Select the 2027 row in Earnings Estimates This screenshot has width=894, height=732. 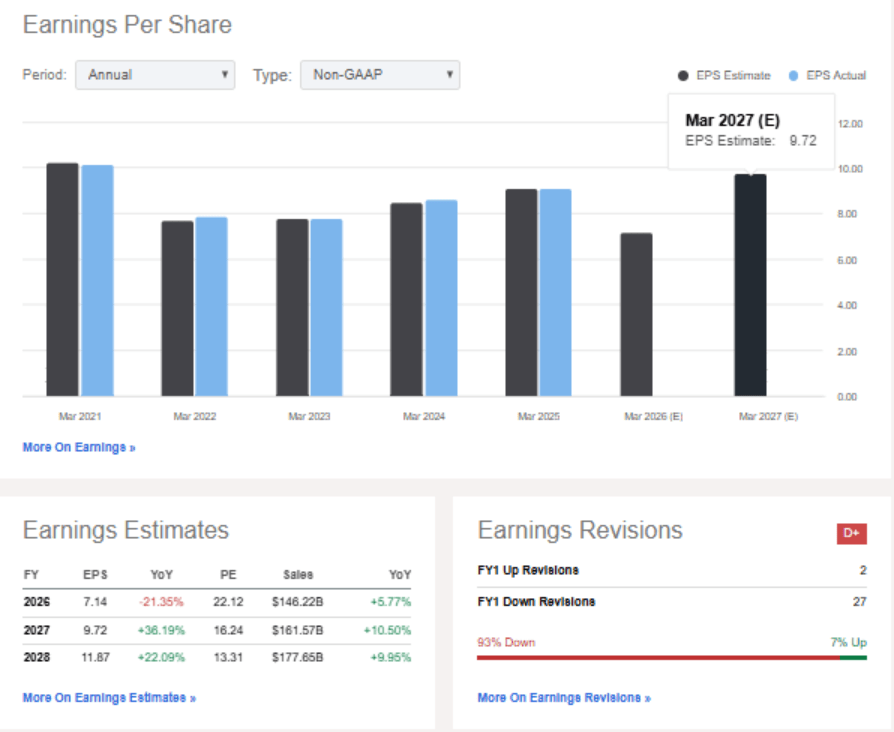[x=217, y=631]
